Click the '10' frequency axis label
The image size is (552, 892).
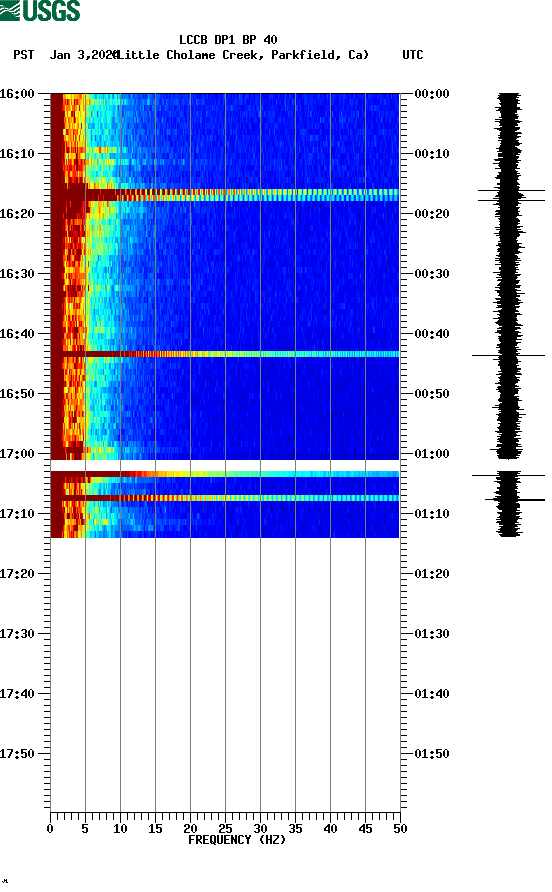120,829
